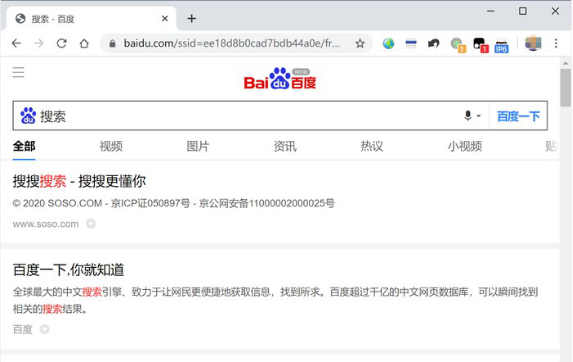Start voice search with microphone icon
This screenshot has width=573, height=362.
click(x=468, y=116)
